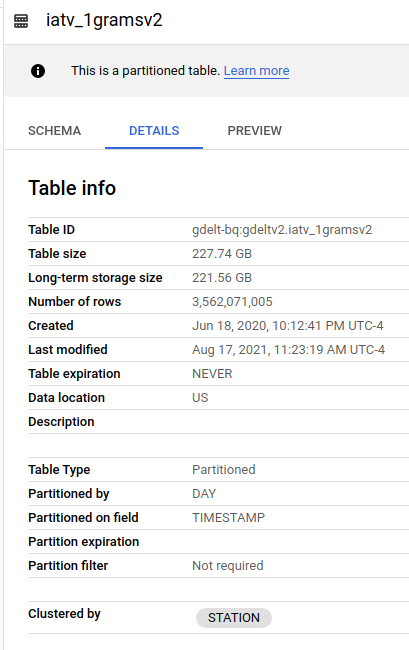Click the NEVER table expiration value

click(212, 374)
